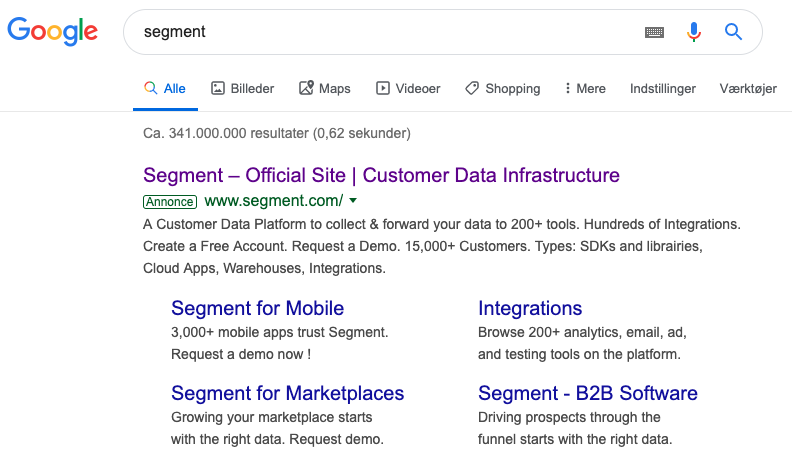The width and height of the screenshot is (792, 469).
Task: Open the Segment - B2B Software sitelink
Action: click(588, 393)
